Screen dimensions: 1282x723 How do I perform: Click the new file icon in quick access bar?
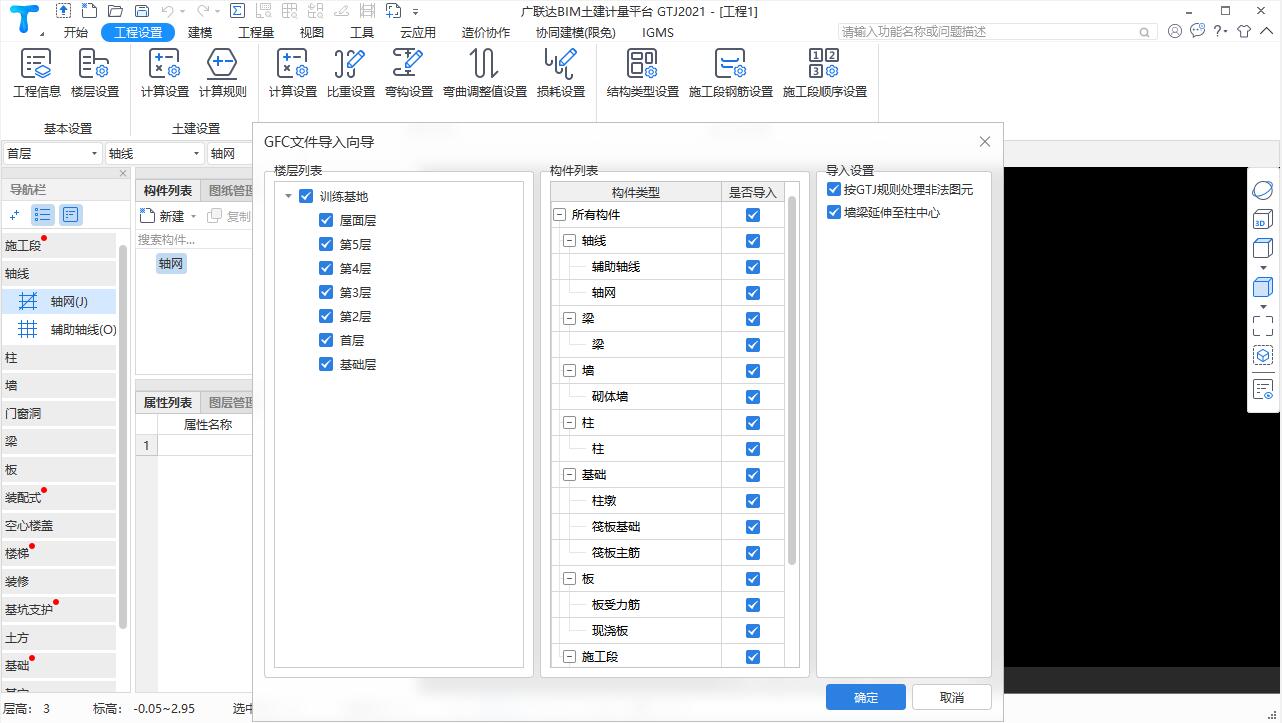pos(89,11)
